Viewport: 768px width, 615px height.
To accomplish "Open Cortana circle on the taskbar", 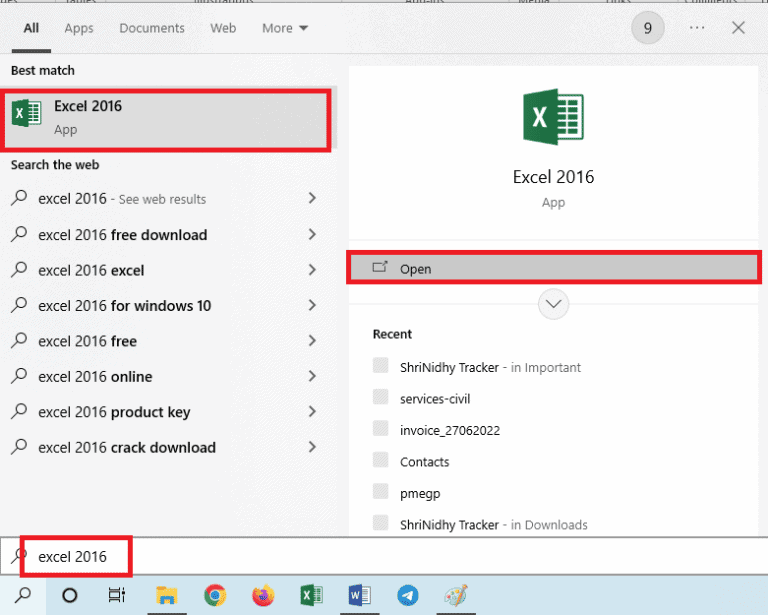I will click(x=70, y=595).
